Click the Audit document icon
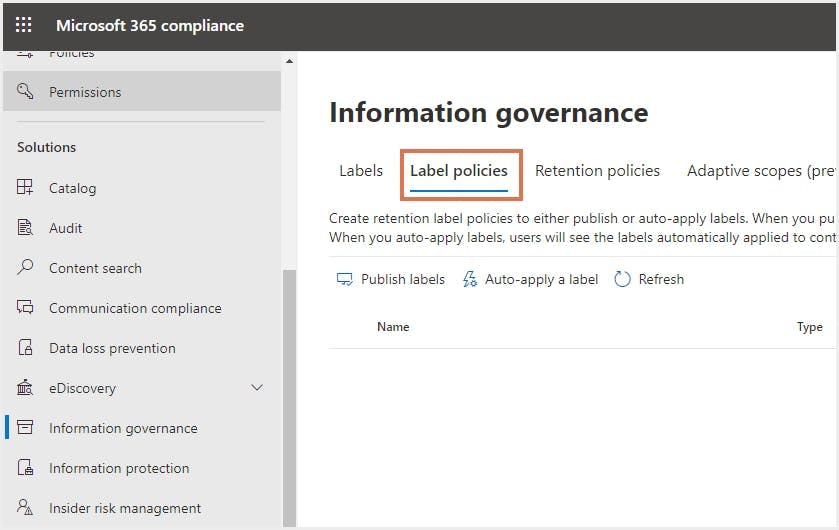Screen dimensions: 839x530 (x=26, y=228)
